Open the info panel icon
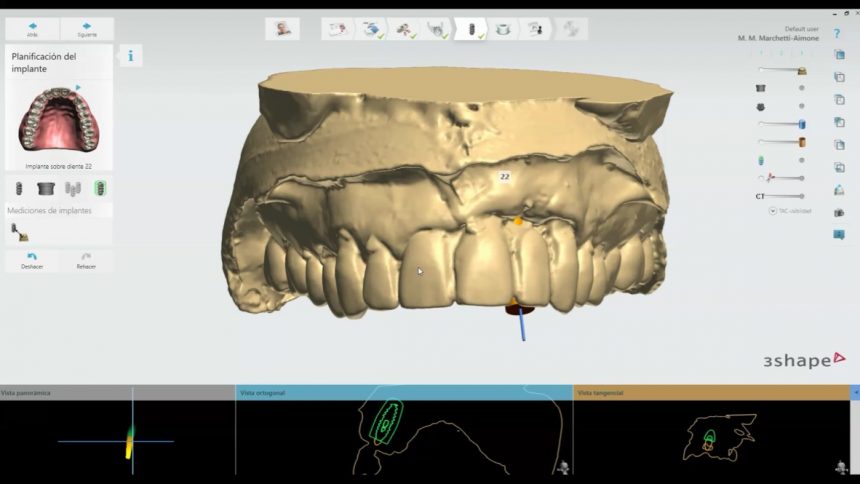This screenshot has height=484, width=860. (131, 55)
